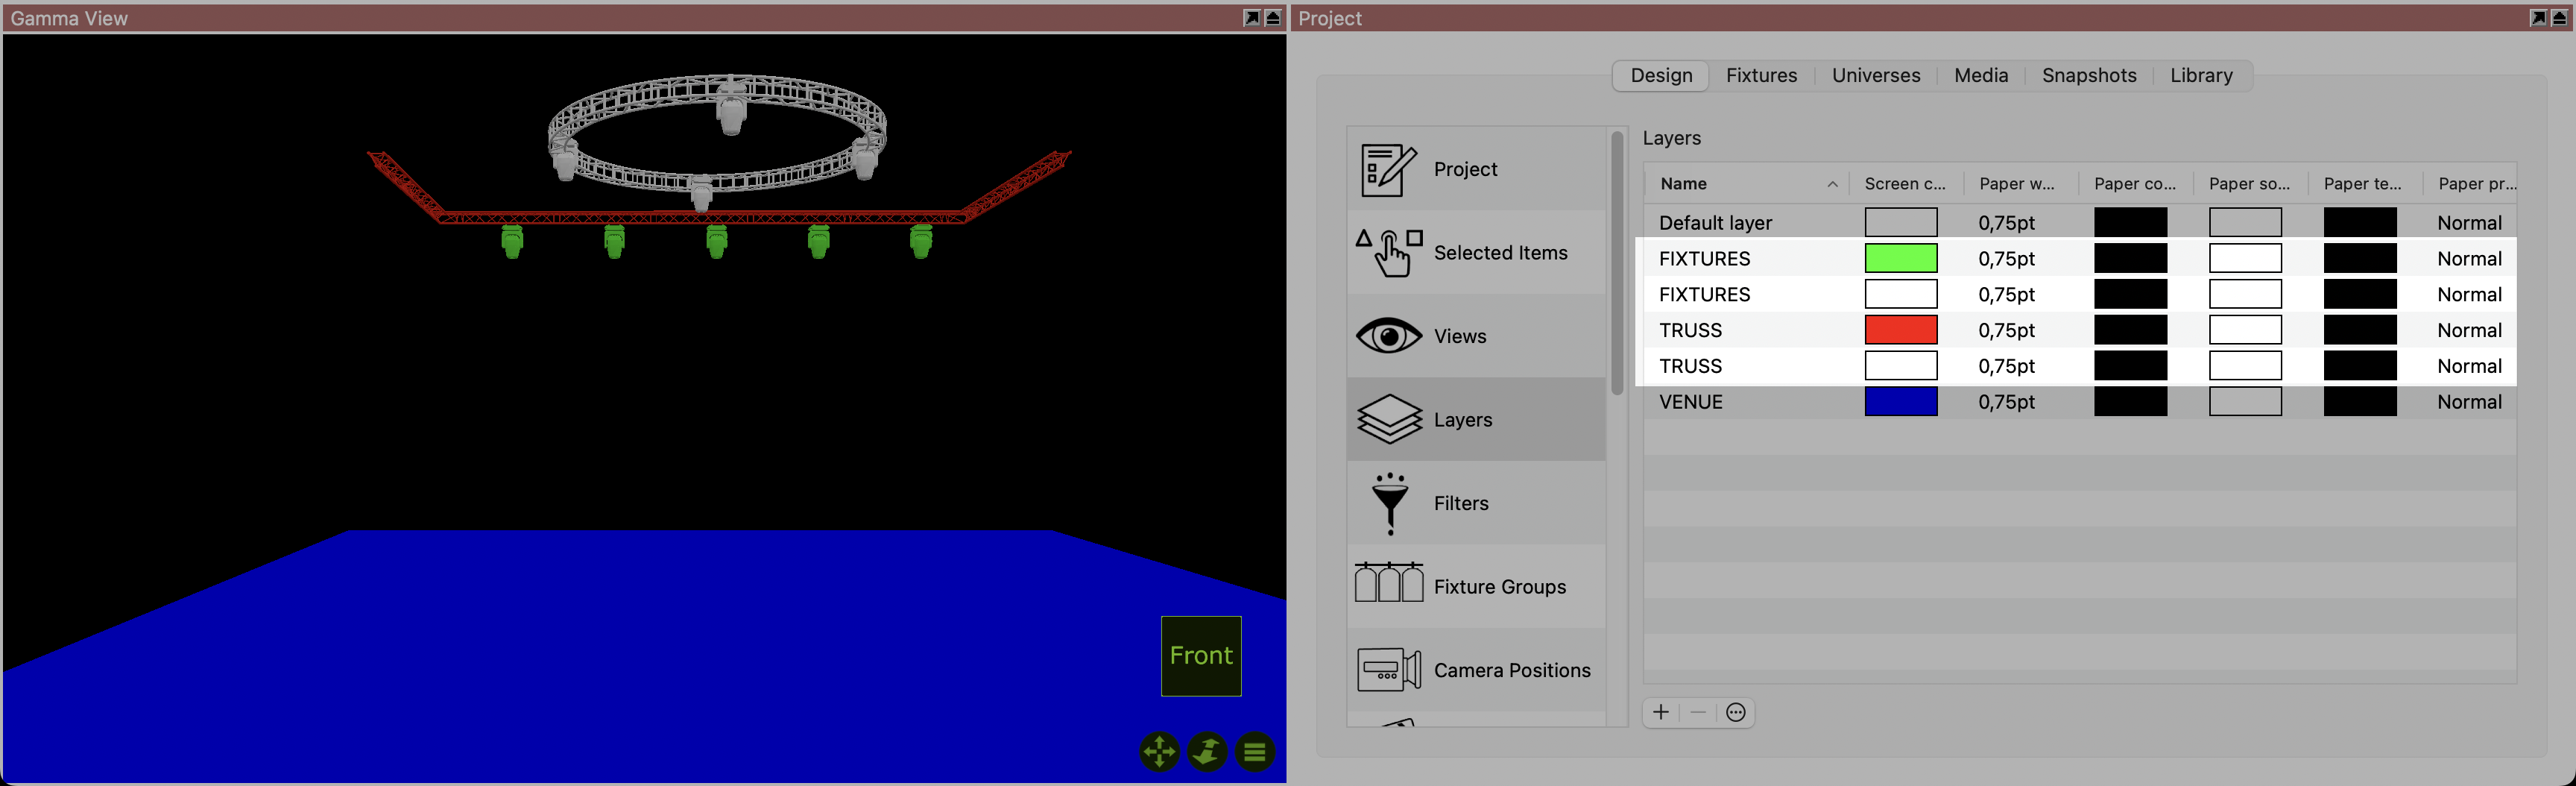Switch to the Fixtures tab
This screenshot has height=786, width=2576.
1761,76
